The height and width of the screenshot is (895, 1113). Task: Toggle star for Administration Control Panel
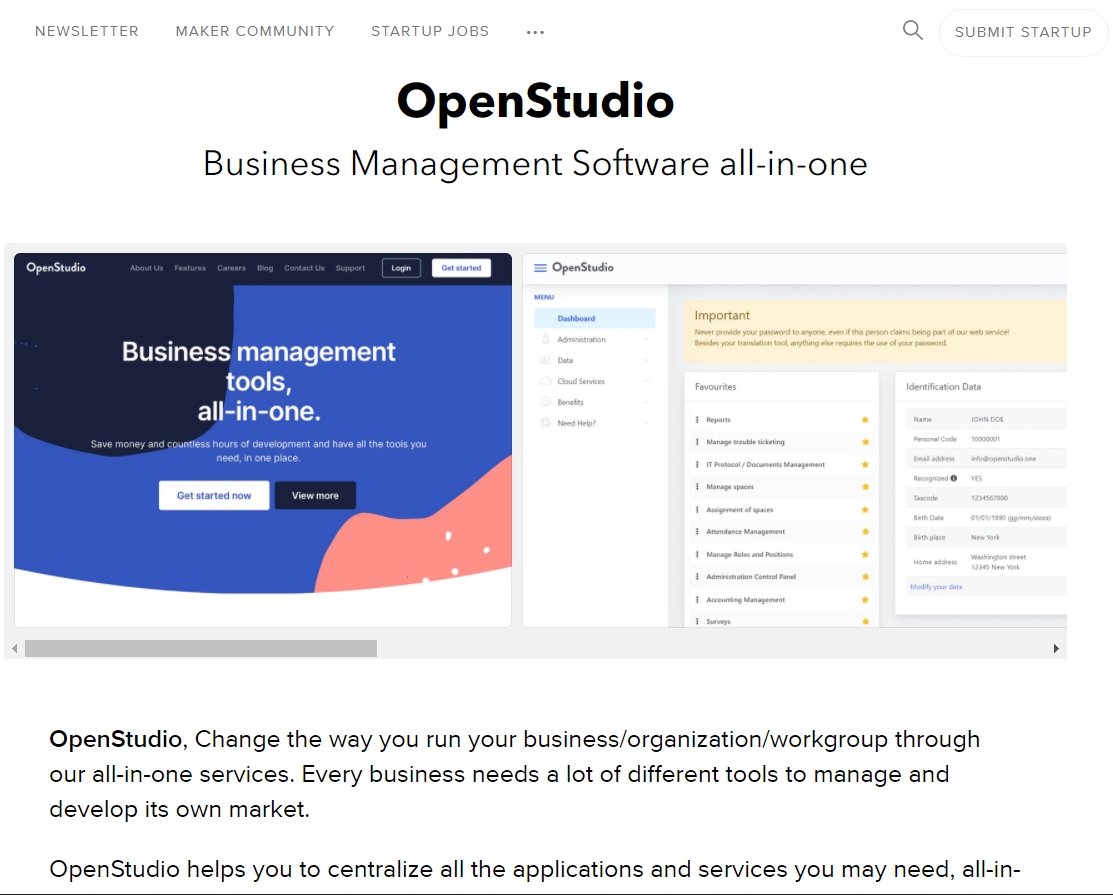(865, 577)
